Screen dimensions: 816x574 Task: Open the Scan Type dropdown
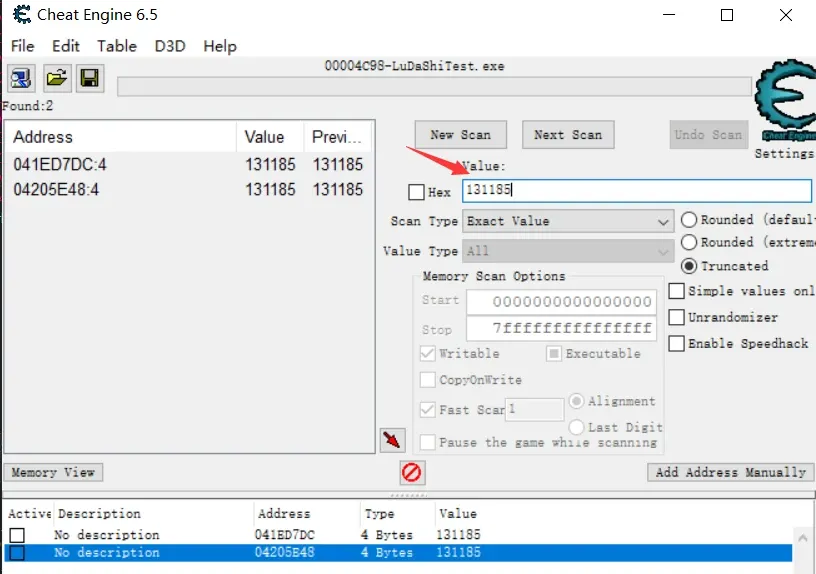click(568, 221)
